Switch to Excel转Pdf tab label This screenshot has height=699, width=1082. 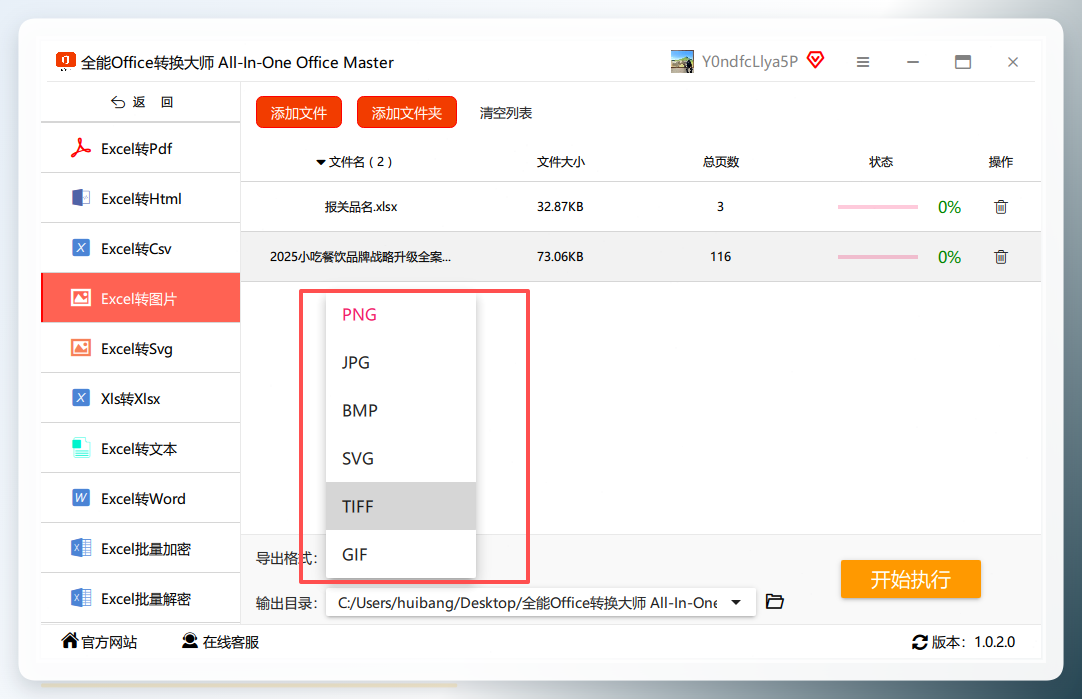click(137, 149)
